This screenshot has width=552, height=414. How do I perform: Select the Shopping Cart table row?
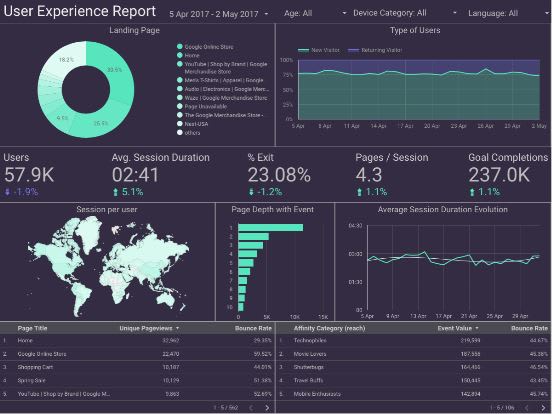(x=137, y=367)
